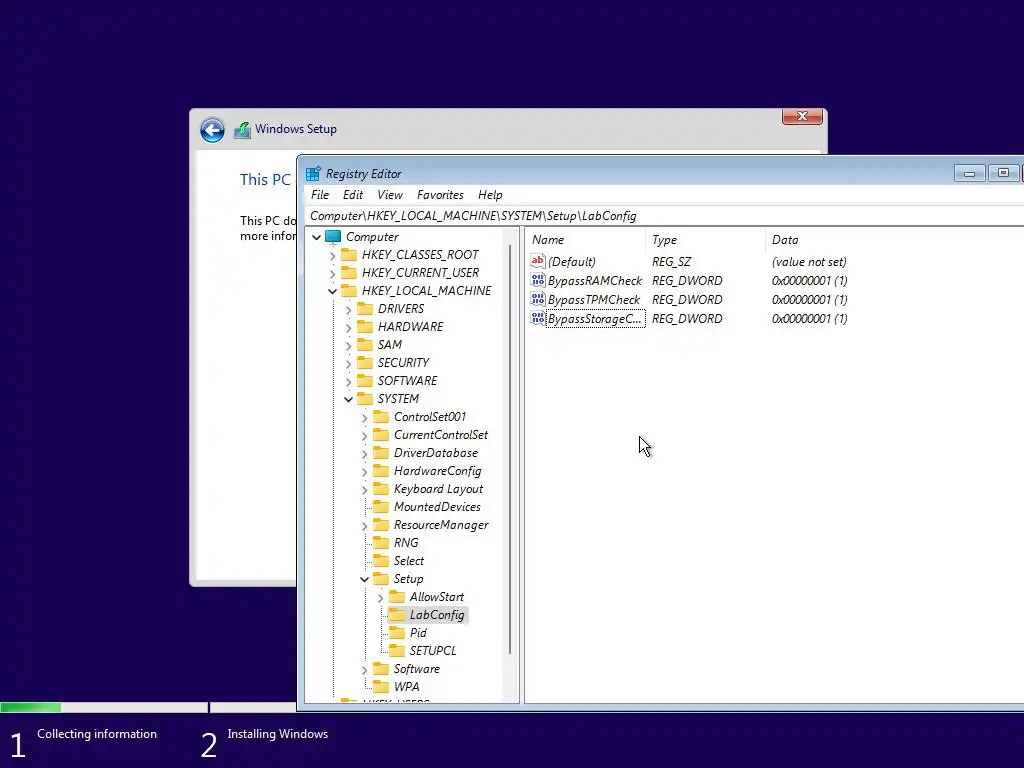Click REG_SZ type of the (Default) value
Screen dimensions: 1024x768
tap(671, 262)
